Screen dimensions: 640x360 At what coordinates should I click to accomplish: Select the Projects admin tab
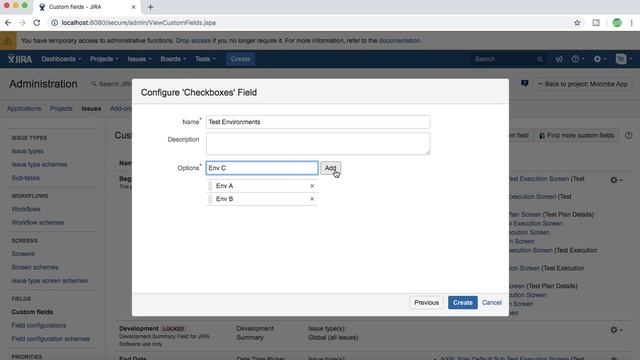(x=61, y=109)
